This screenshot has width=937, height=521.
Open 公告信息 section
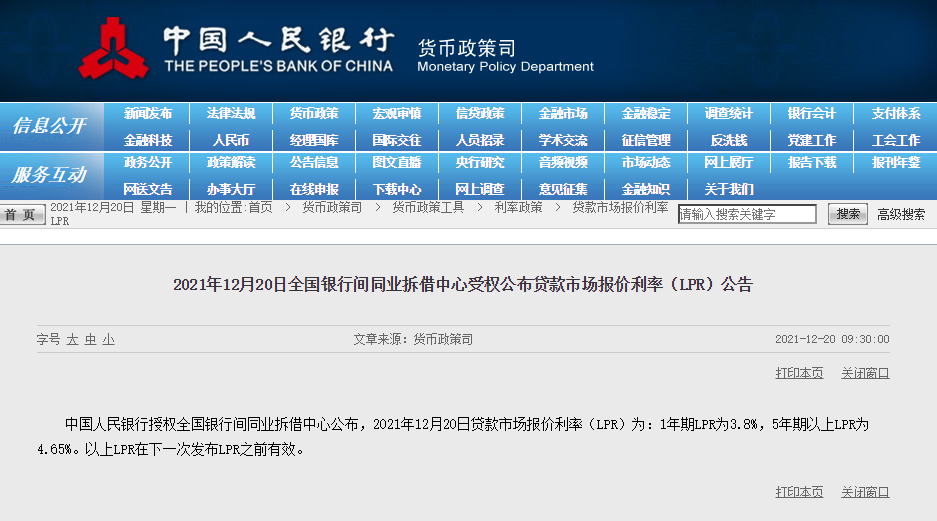pyautogui.click(x=314, y=162)
